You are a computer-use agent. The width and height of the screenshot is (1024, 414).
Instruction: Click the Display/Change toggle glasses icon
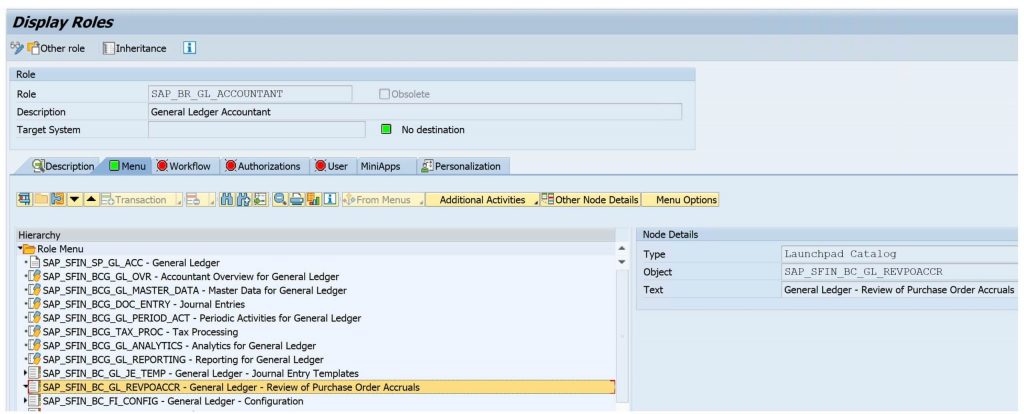pyautogui.click(x=16, y=48)
